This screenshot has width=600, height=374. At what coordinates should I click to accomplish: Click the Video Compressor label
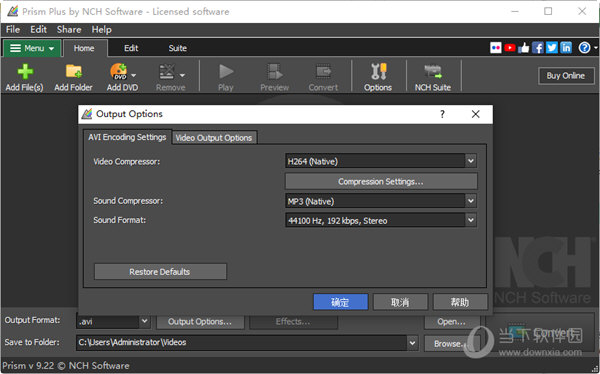127,162
